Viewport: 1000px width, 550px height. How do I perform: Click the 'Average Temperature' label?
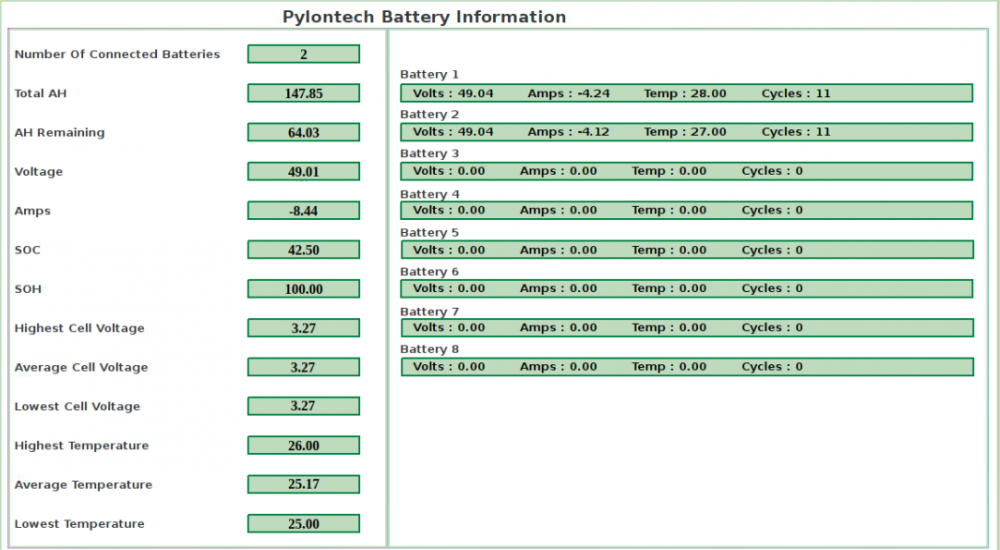[x=83, y=485]
